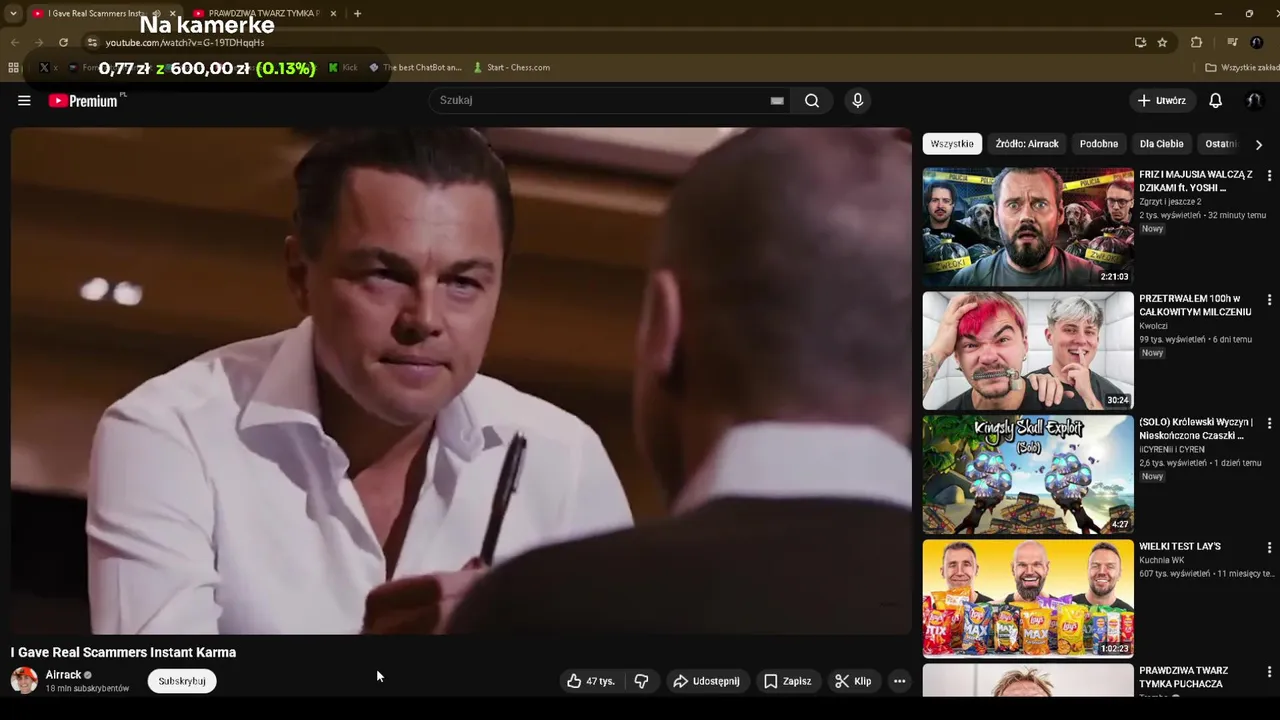Open options for PRAWDZIWA TWARZ video
Image resolution: width=1280 pixels, height=720 pixels.
click(1269, 671)
